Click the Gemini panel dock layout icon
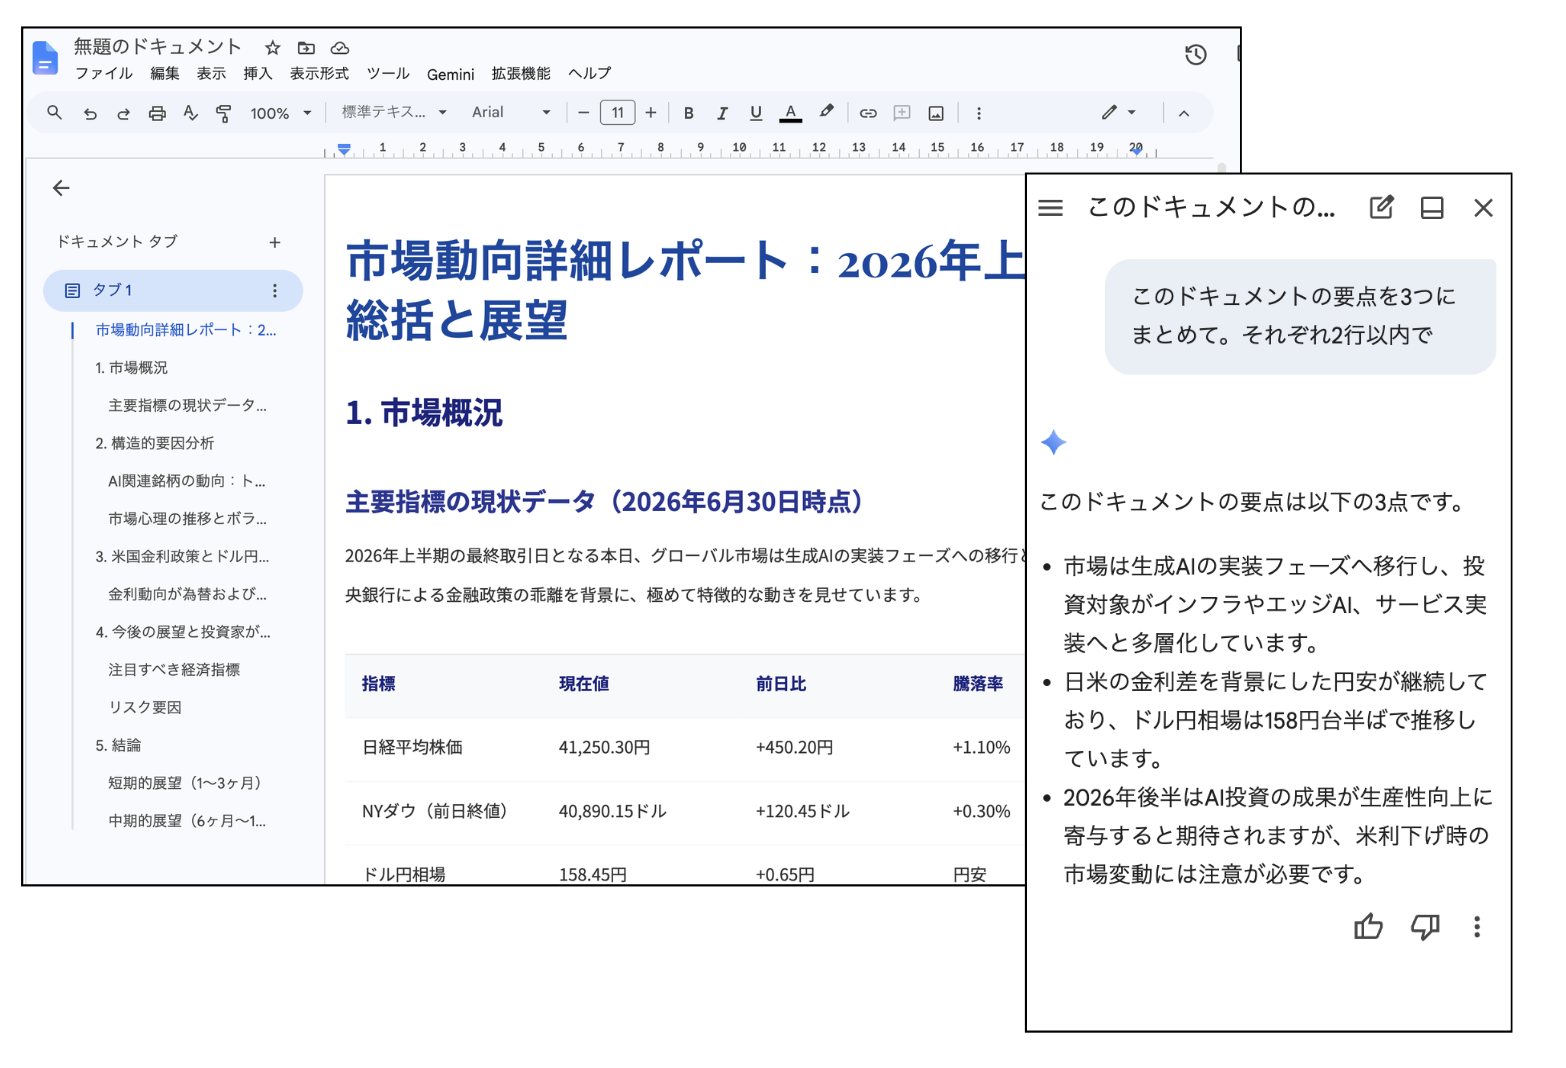1566x1068 pixels. pos(1432,208)
